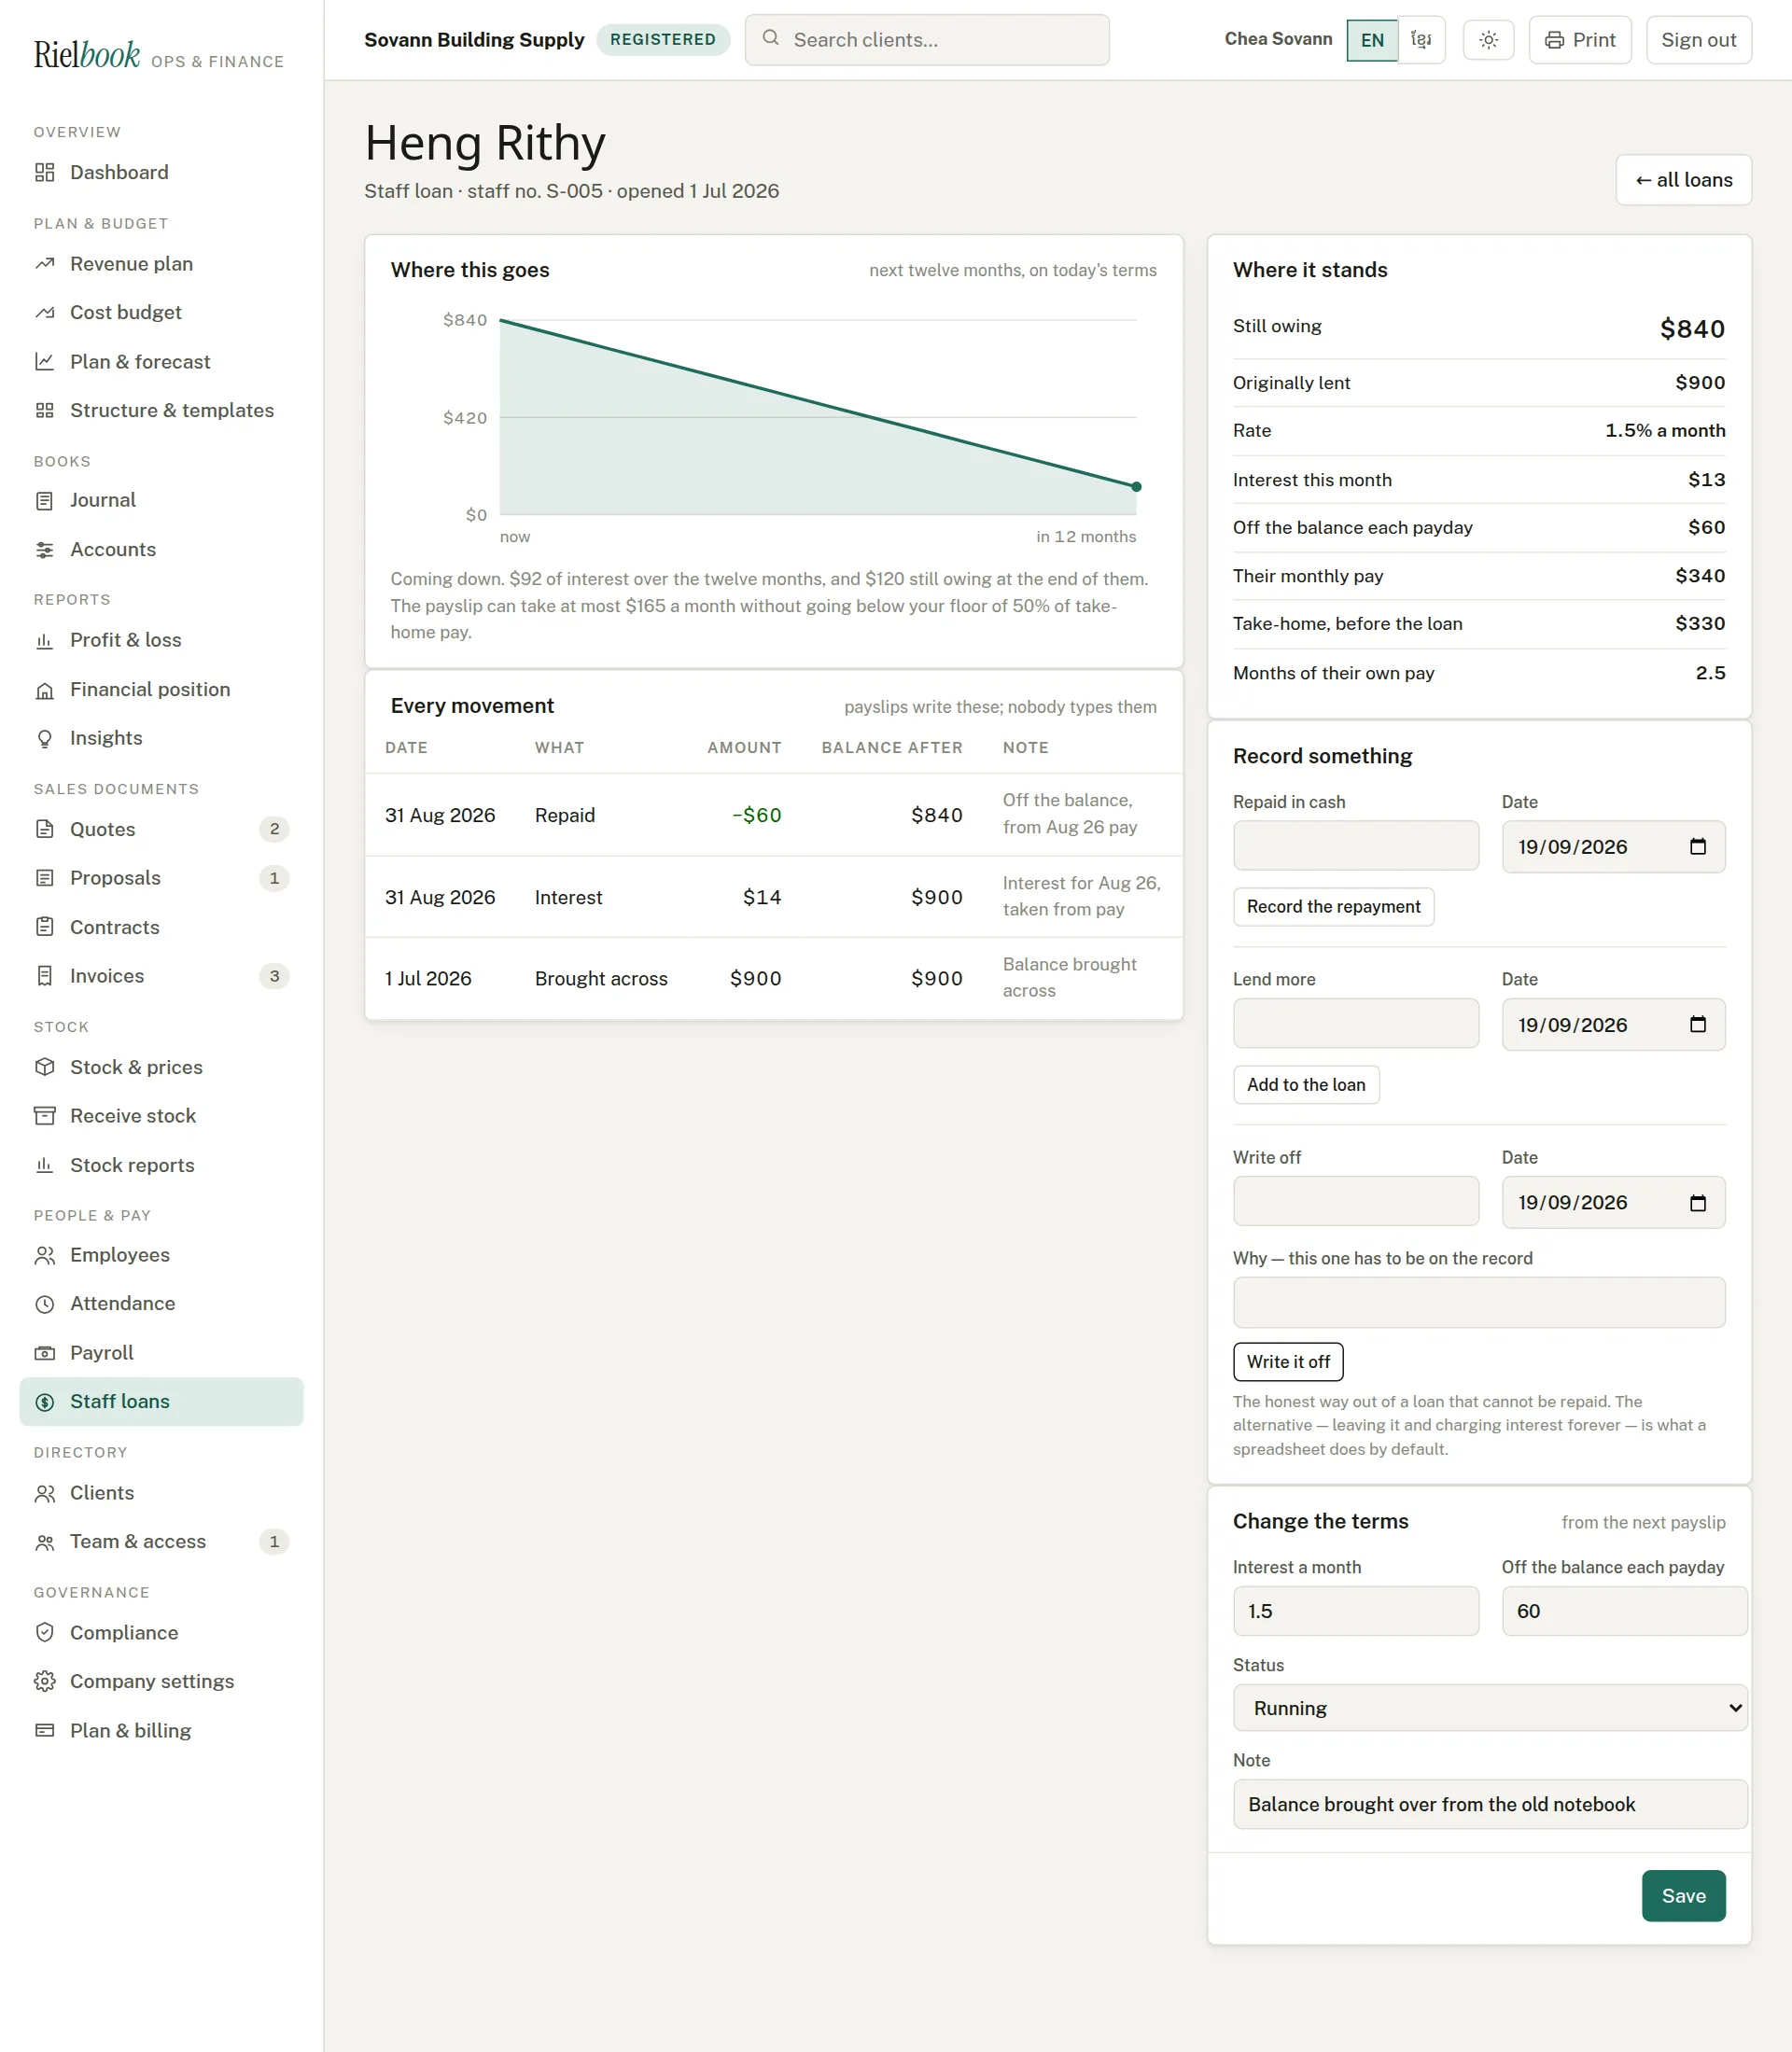Screen dimensions: 1792x2052
Task: Print the loan page
Action: 1580,40
